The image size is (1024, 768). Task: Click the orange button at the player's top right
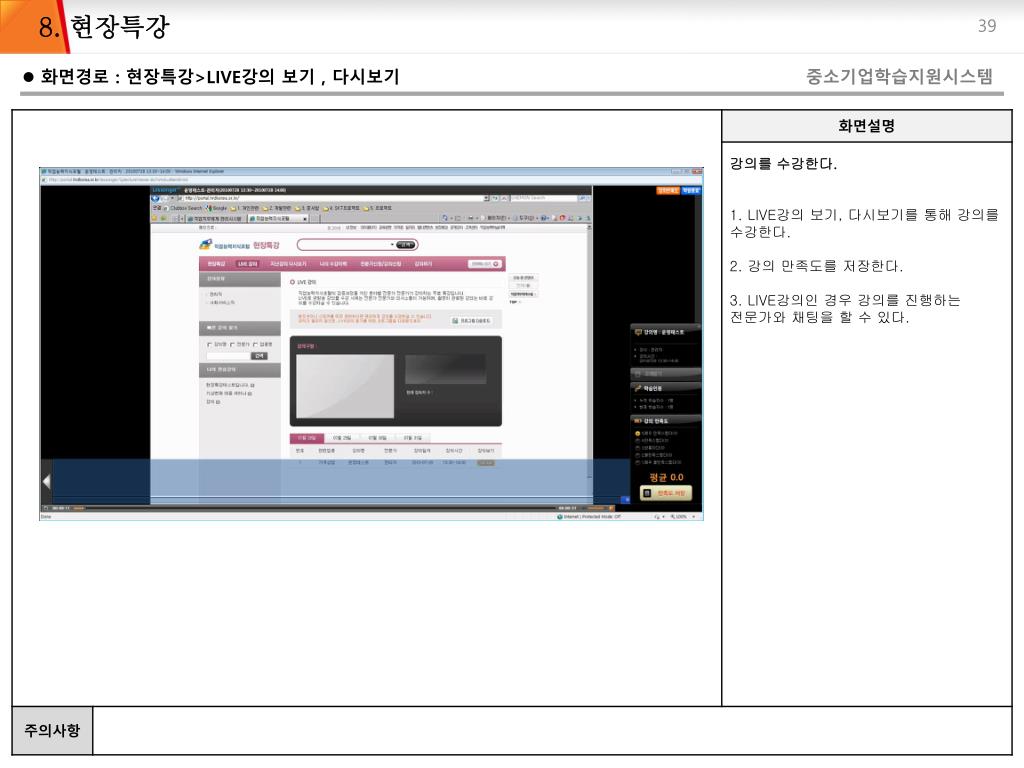(668, 191)
